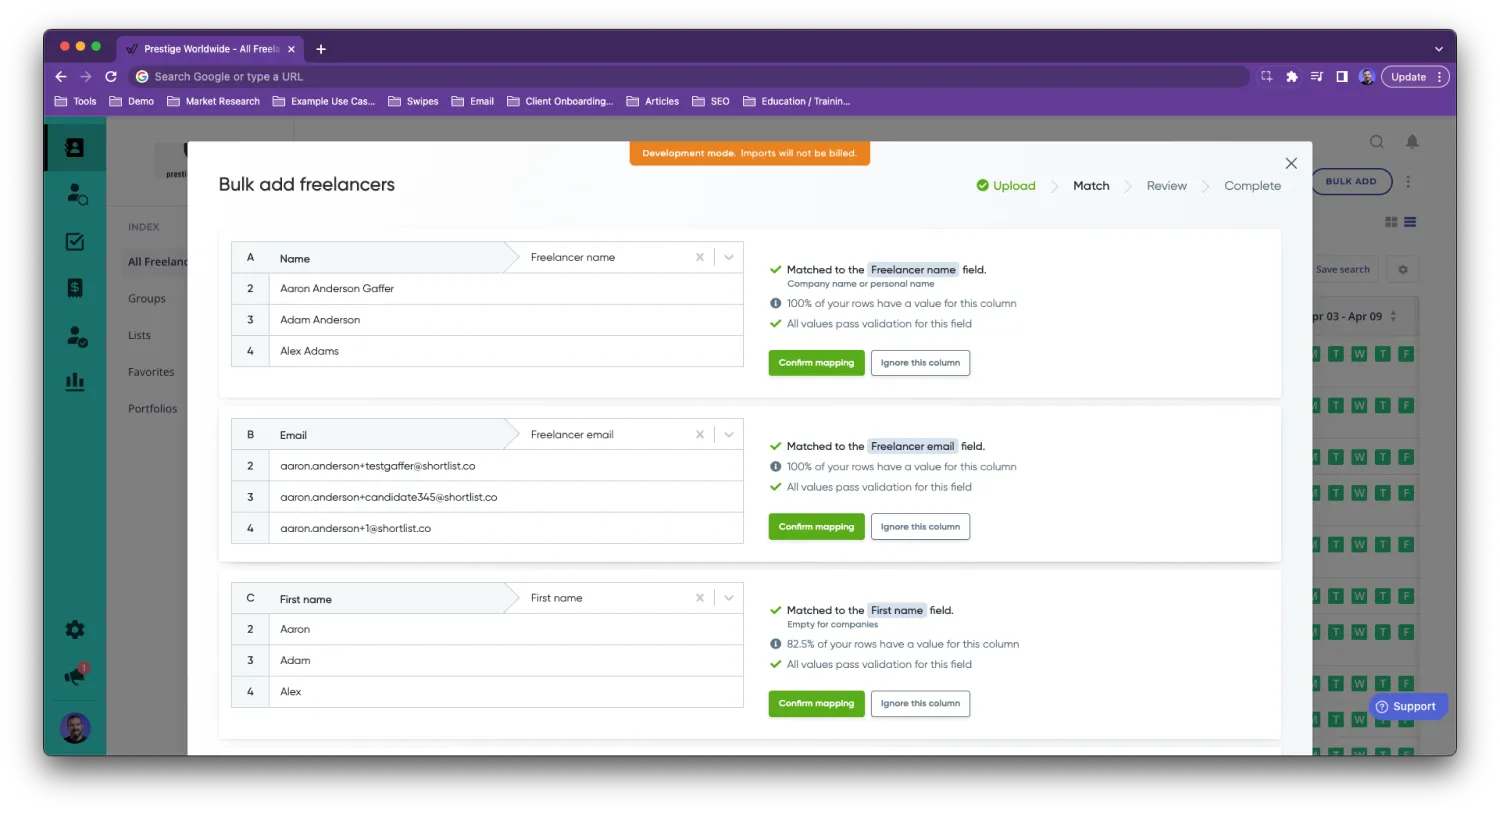Switch to grid view layout
The width and height of the screenshot is (1500, 814).
point(1391,221)
